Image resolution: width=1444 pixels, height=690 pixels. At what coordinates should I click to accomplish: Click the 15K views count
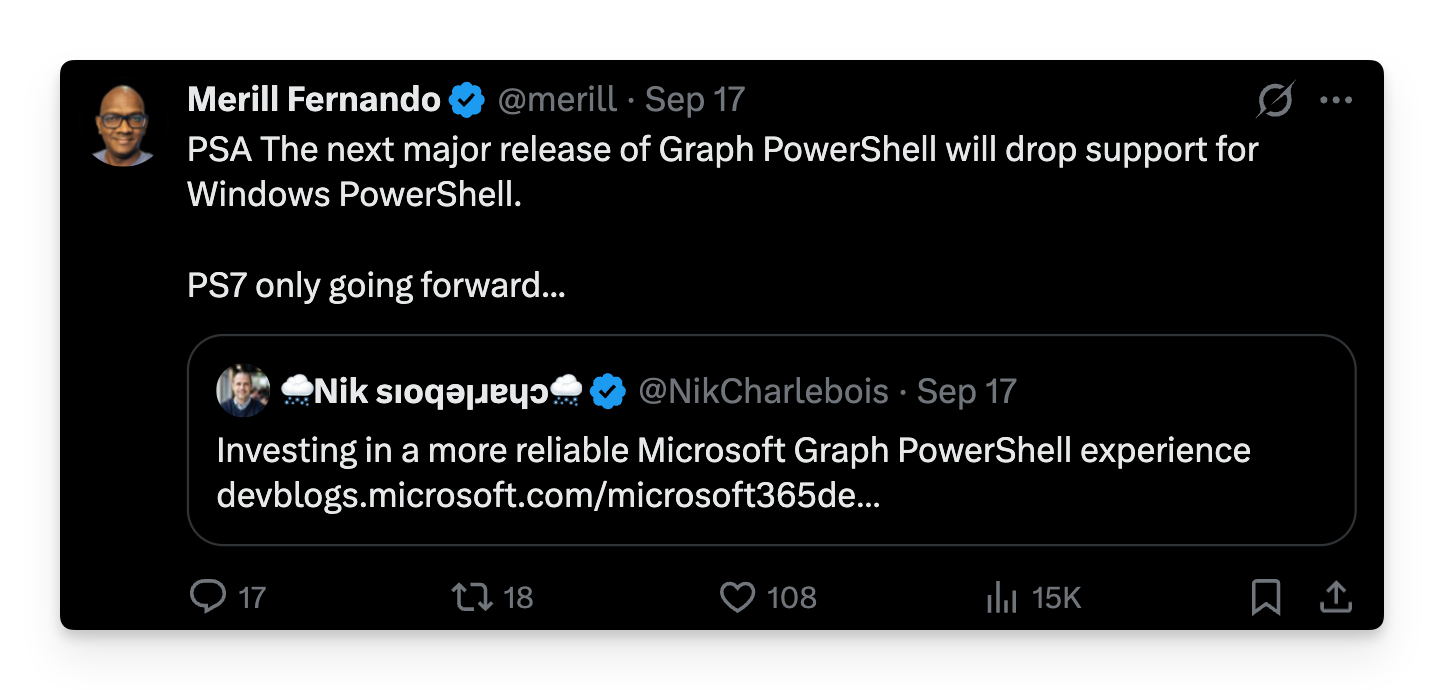point(1056,597)
